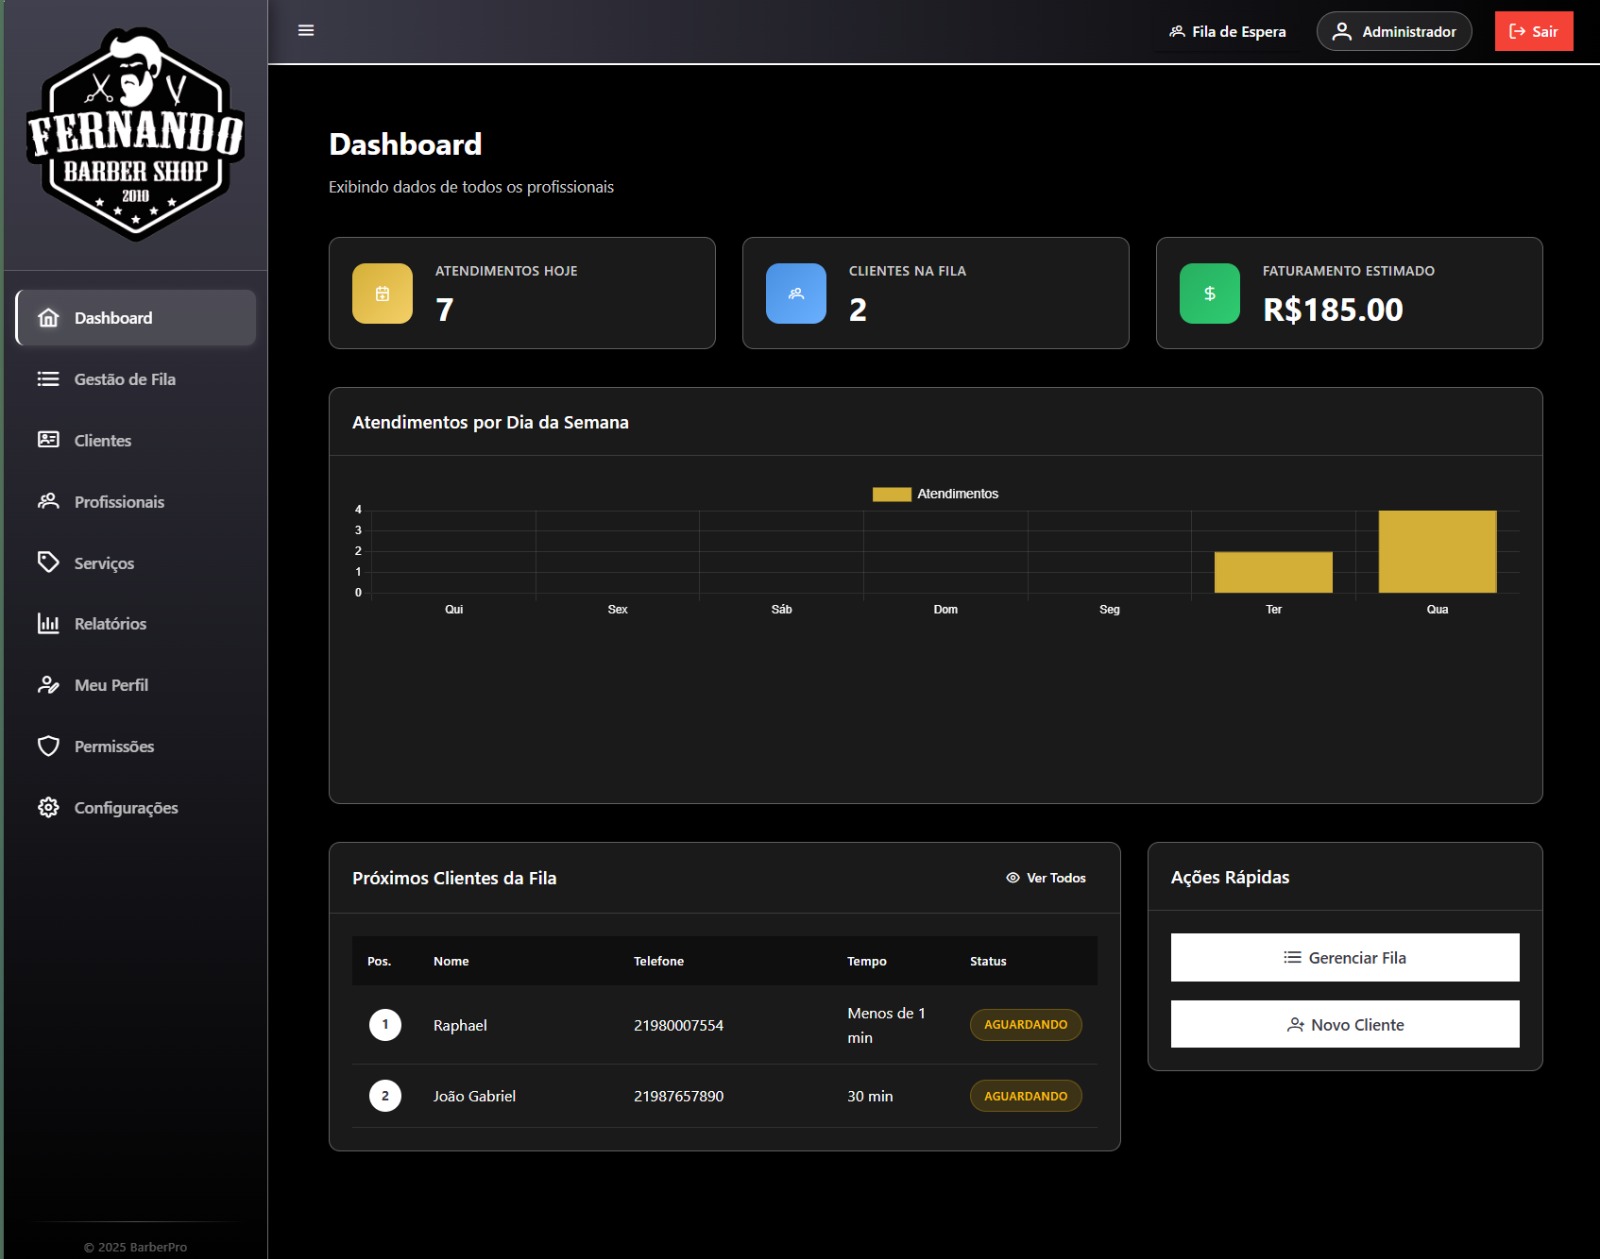1600x1259 pixels.
Task: Open Meu Perfil from sidebar
Action: pyautogui.click(x=111, y=686)
